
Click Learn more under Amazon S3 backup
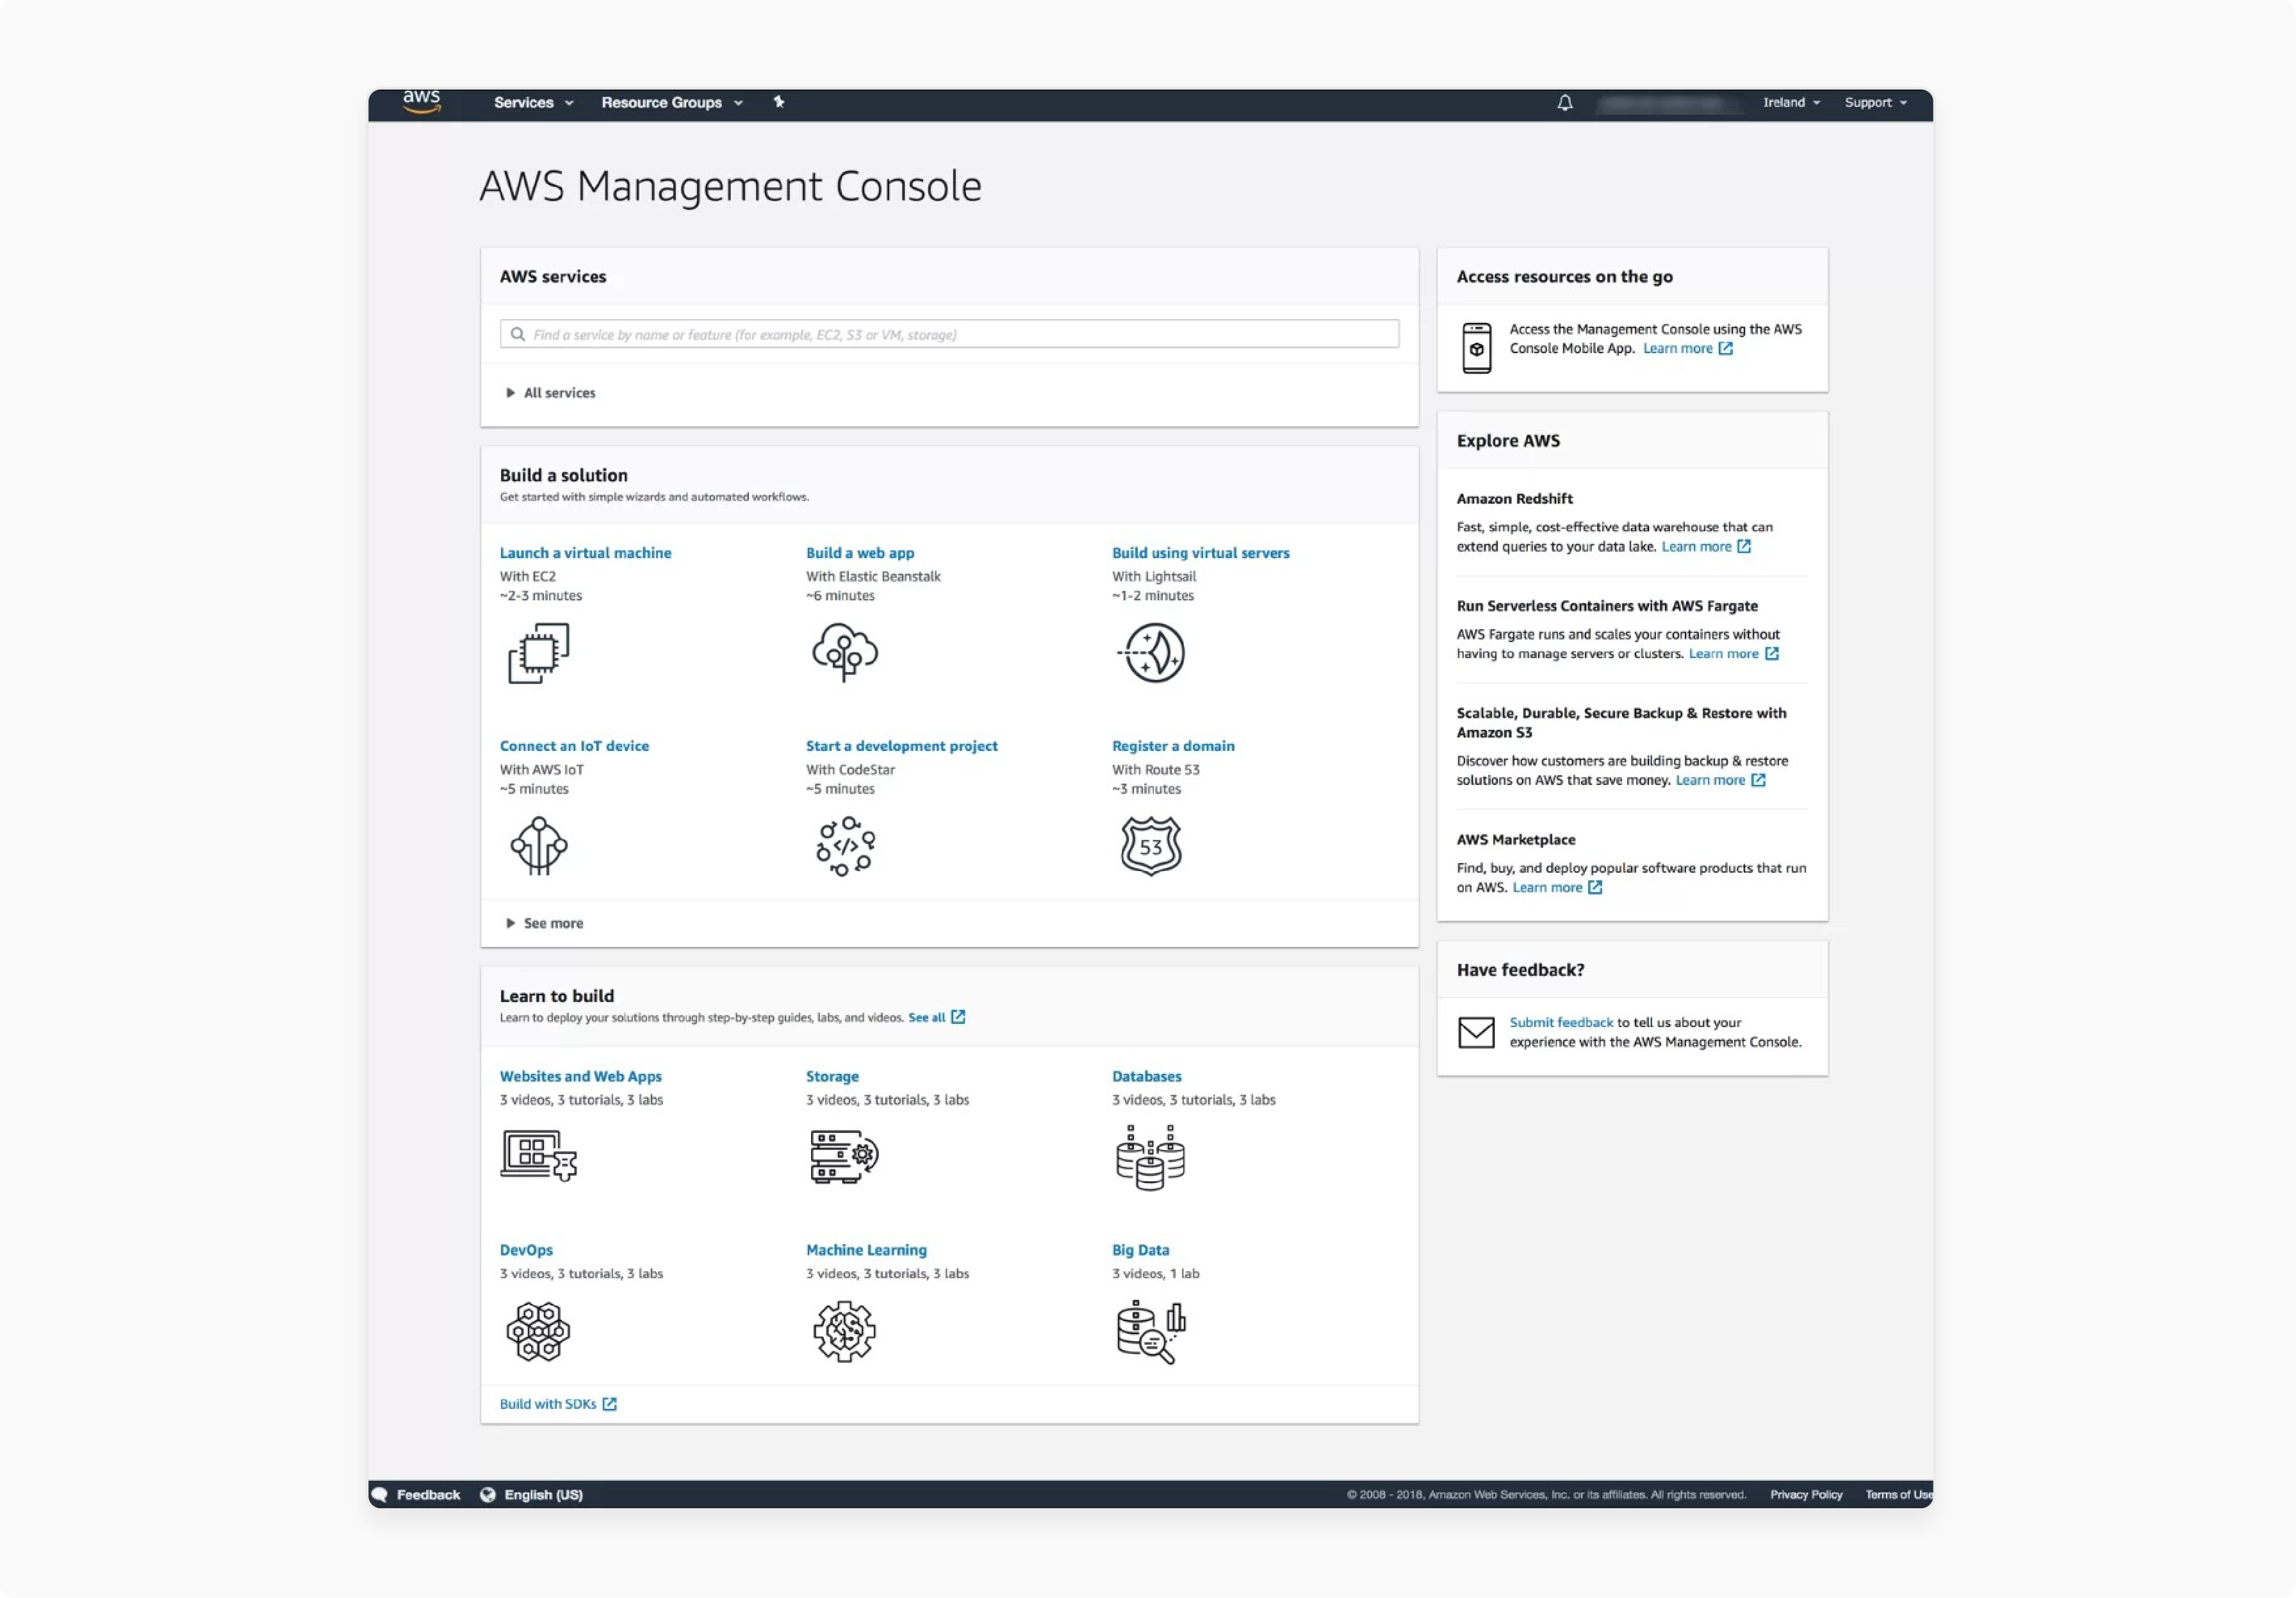click(1711, 780)
